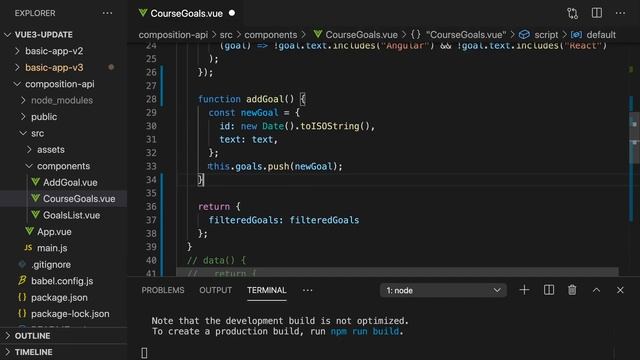Image resolution: width=640 pixels, height=360 pixels.
Task: Open package-lock.json from the file tree
Action: [70, 313]
